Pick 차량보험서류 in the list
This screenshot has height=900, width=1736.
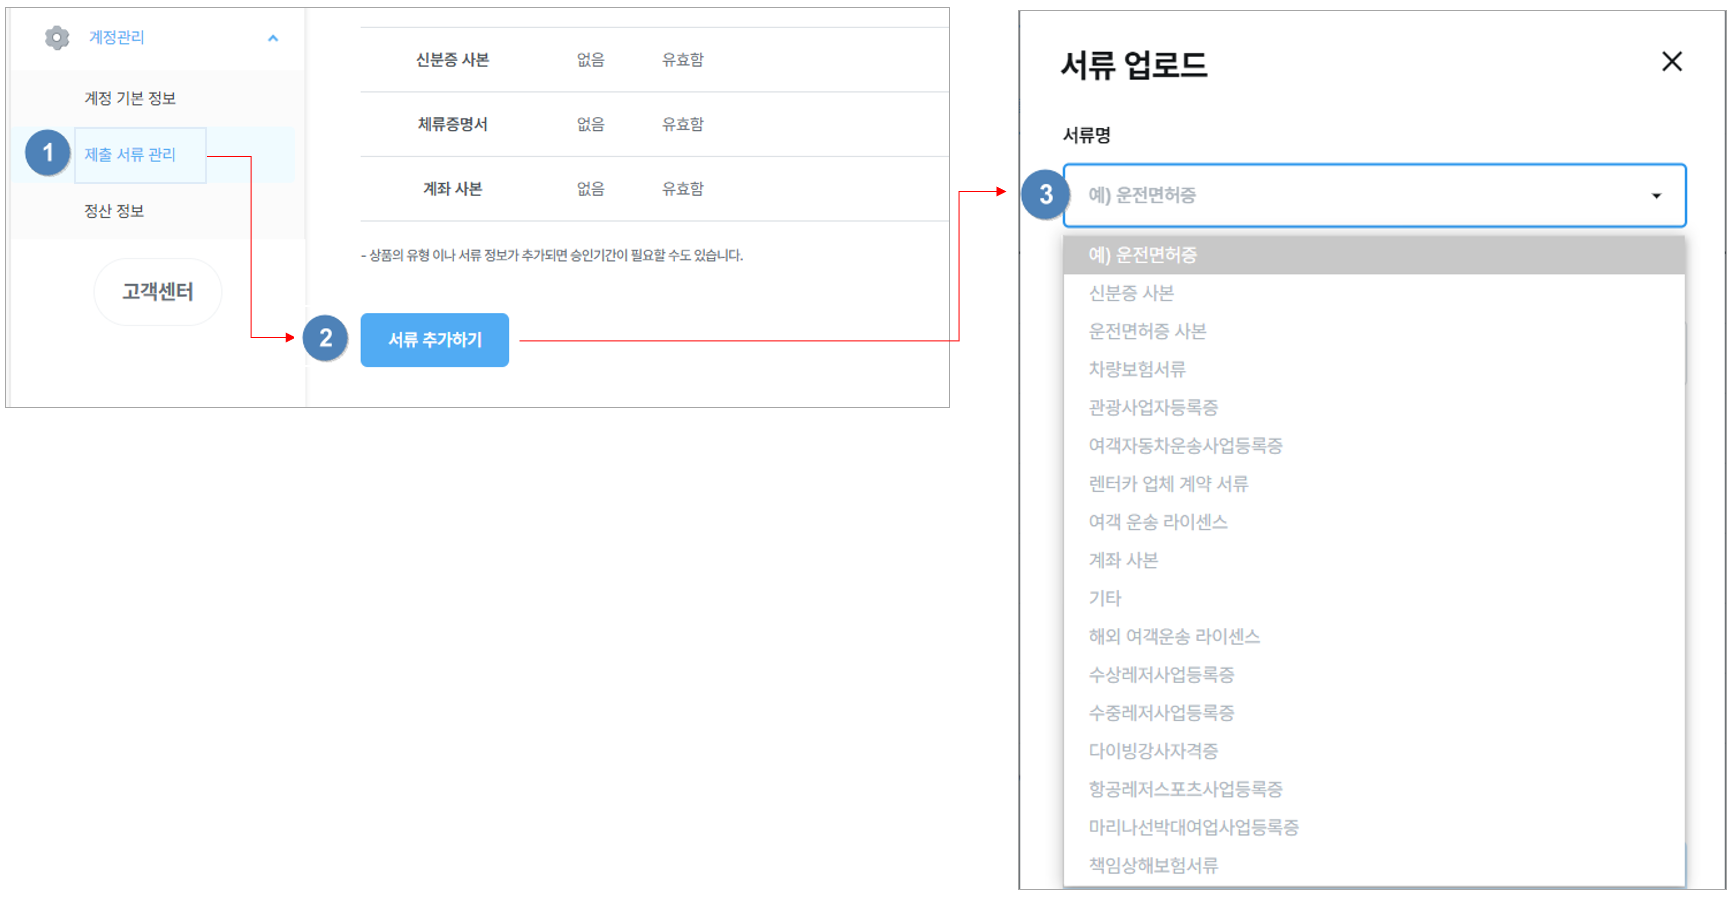coord(1137,369)
